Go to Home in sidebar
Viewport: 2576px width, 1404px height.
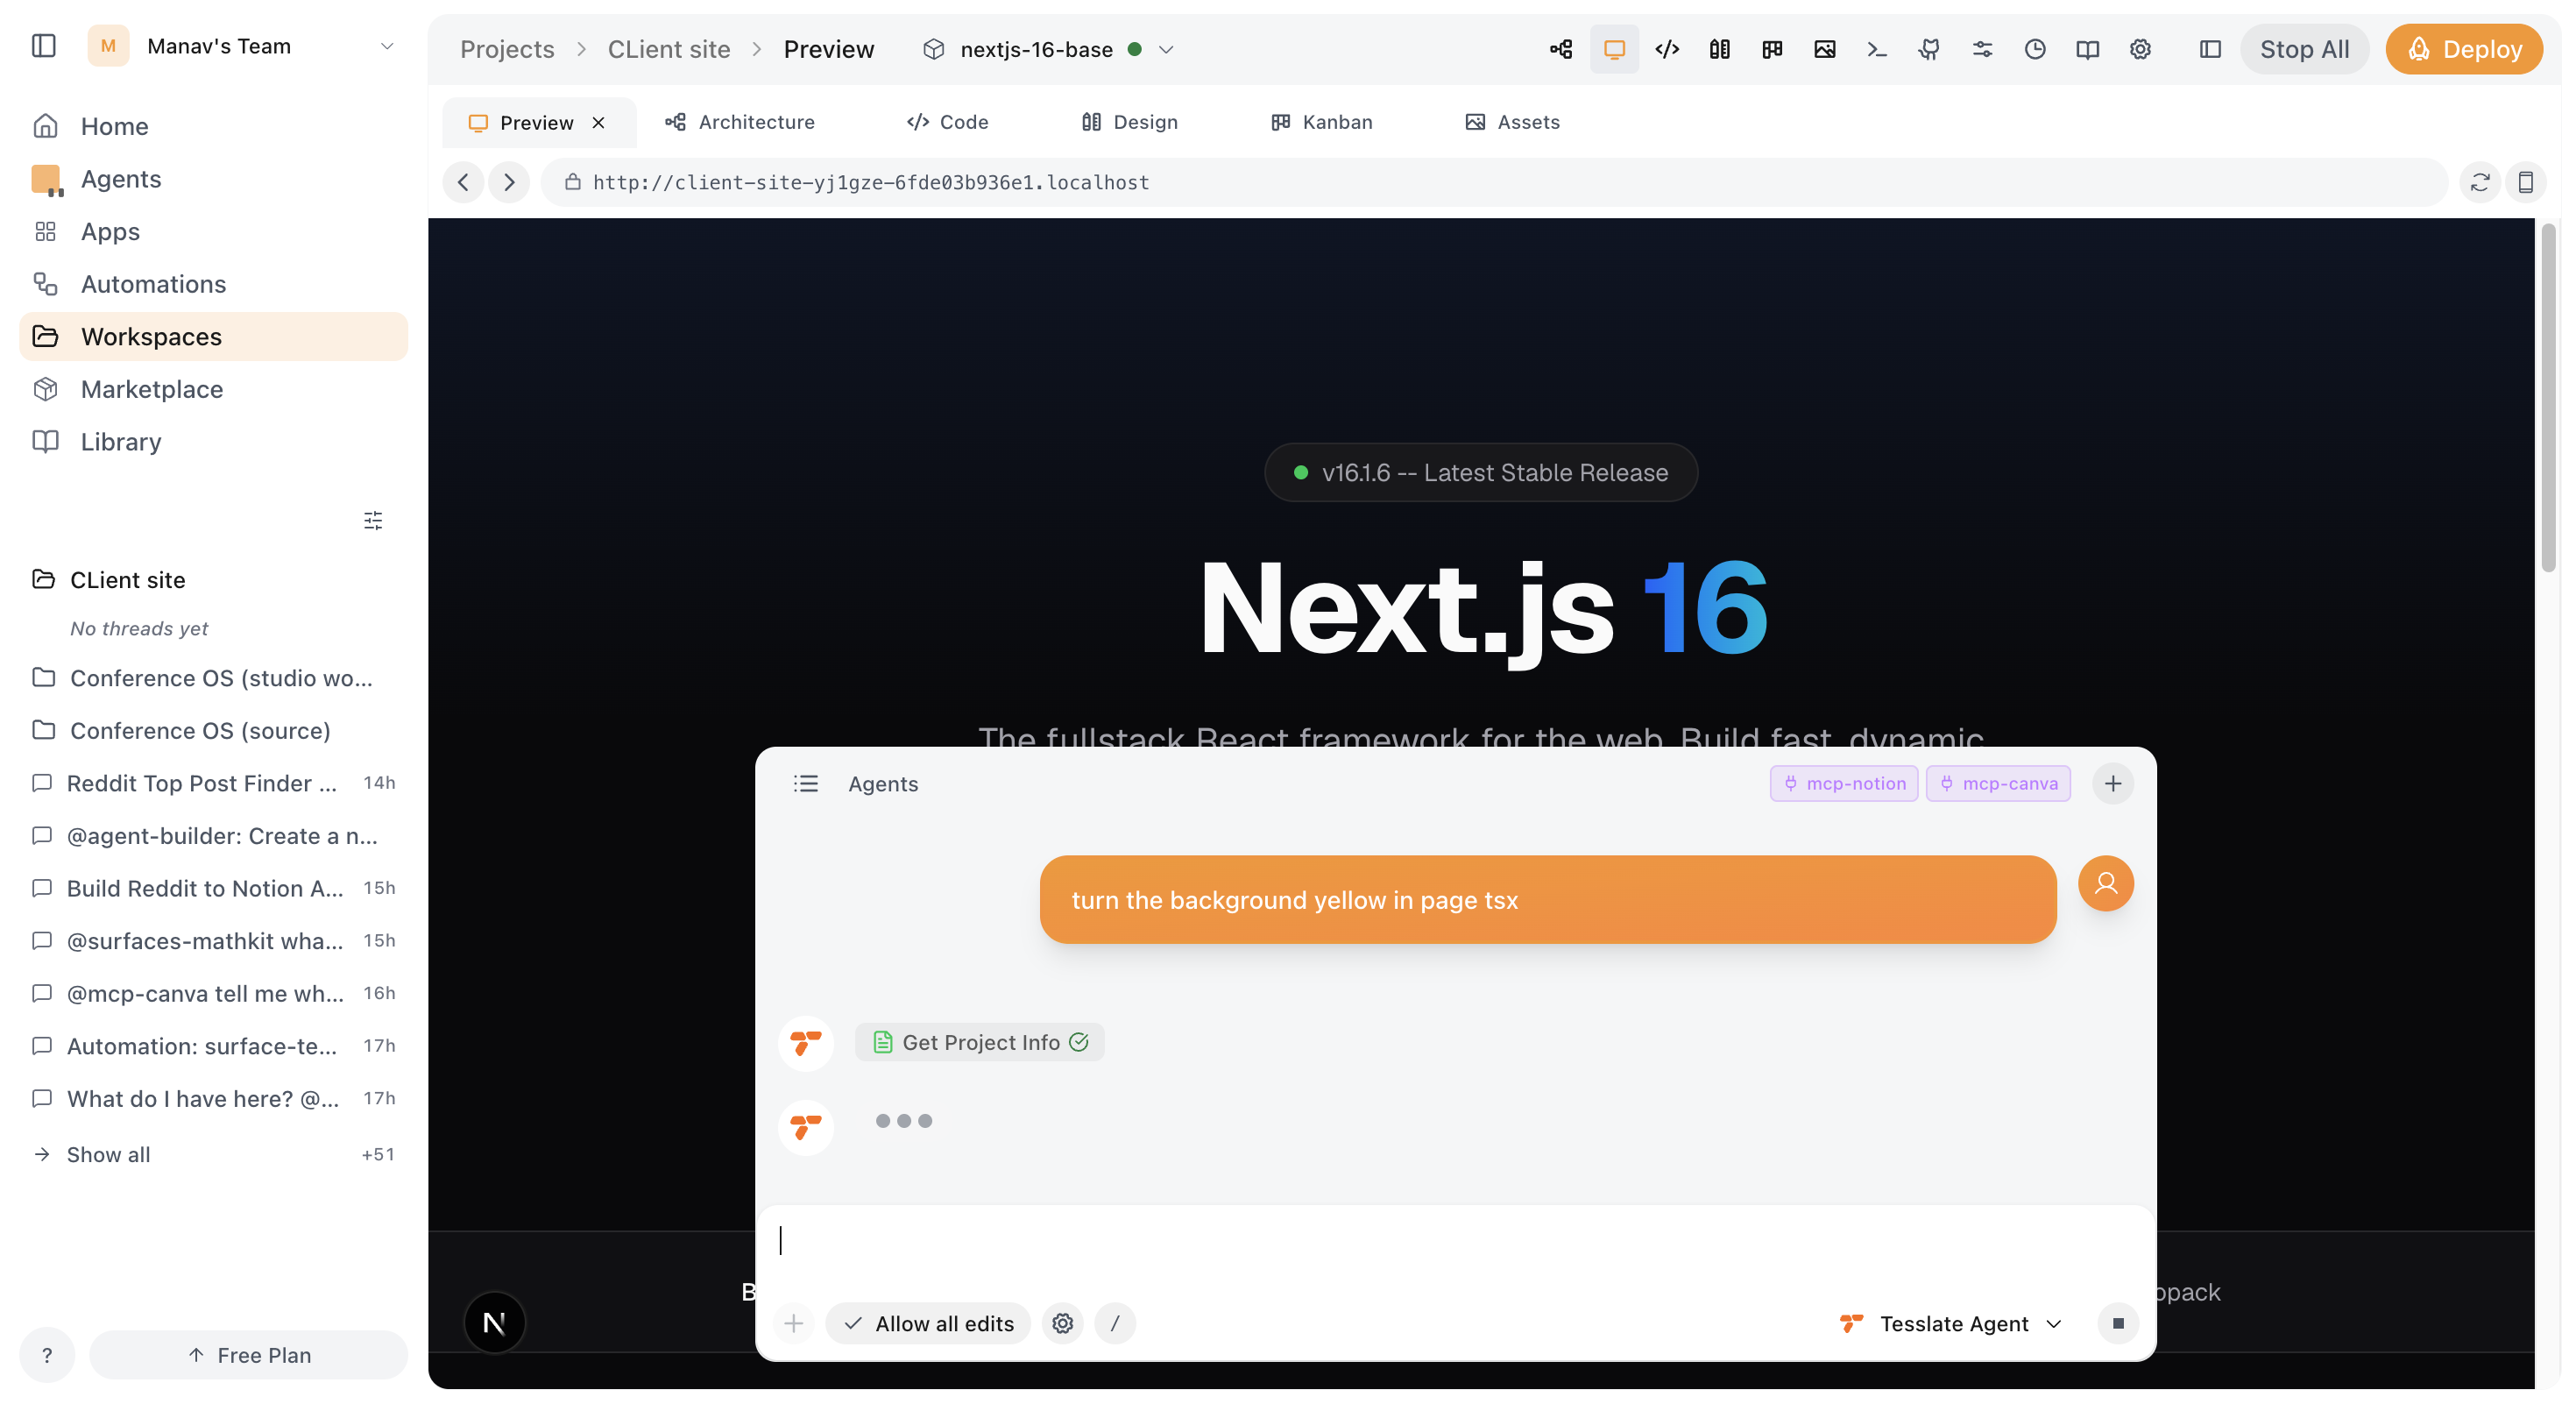point(214,126)
